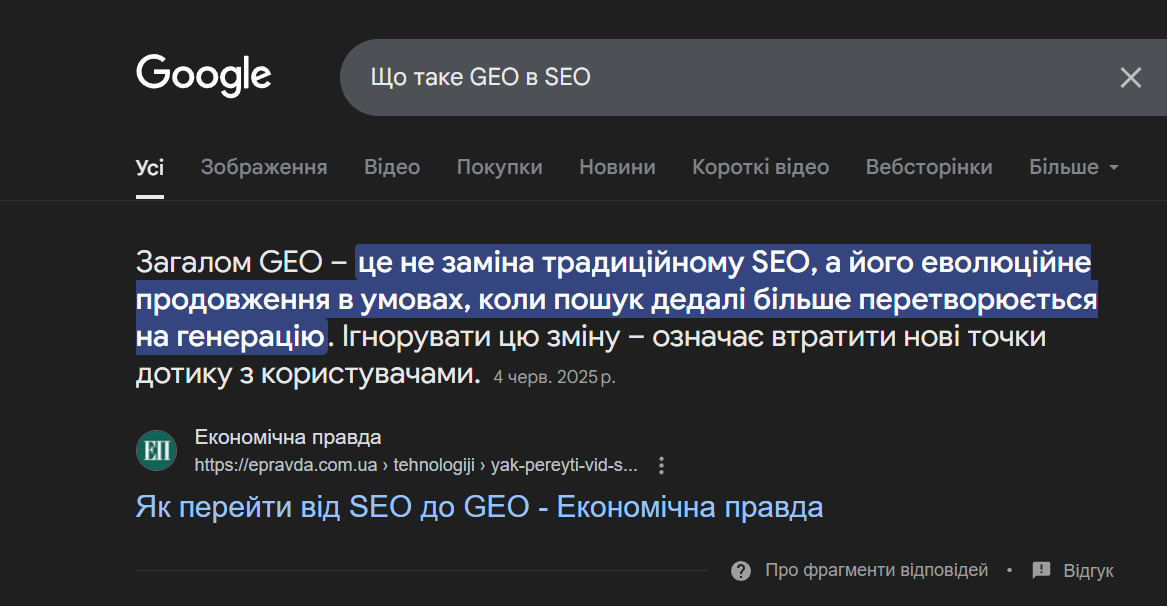Clear the search query with X
Image resolution: width=1167 pixels, height=606 pixels.
pos(1131,77)
